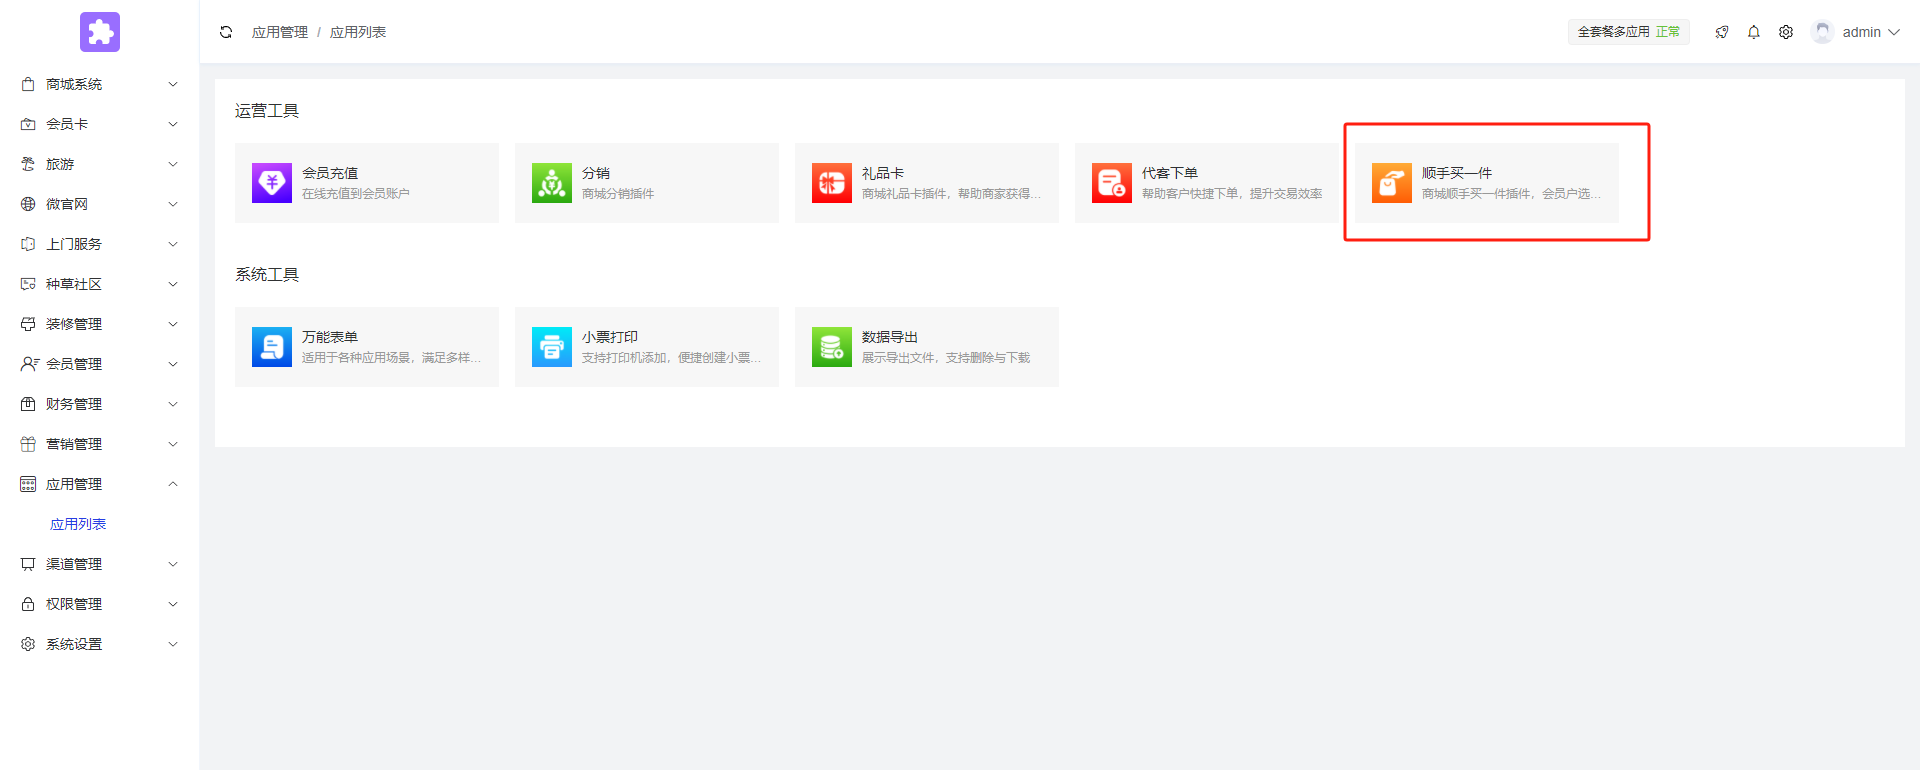The width and height of the screenshot is (1920, 770).
Task: Expand the 权限管理 chevron
Action: click(x=173, y=604)
